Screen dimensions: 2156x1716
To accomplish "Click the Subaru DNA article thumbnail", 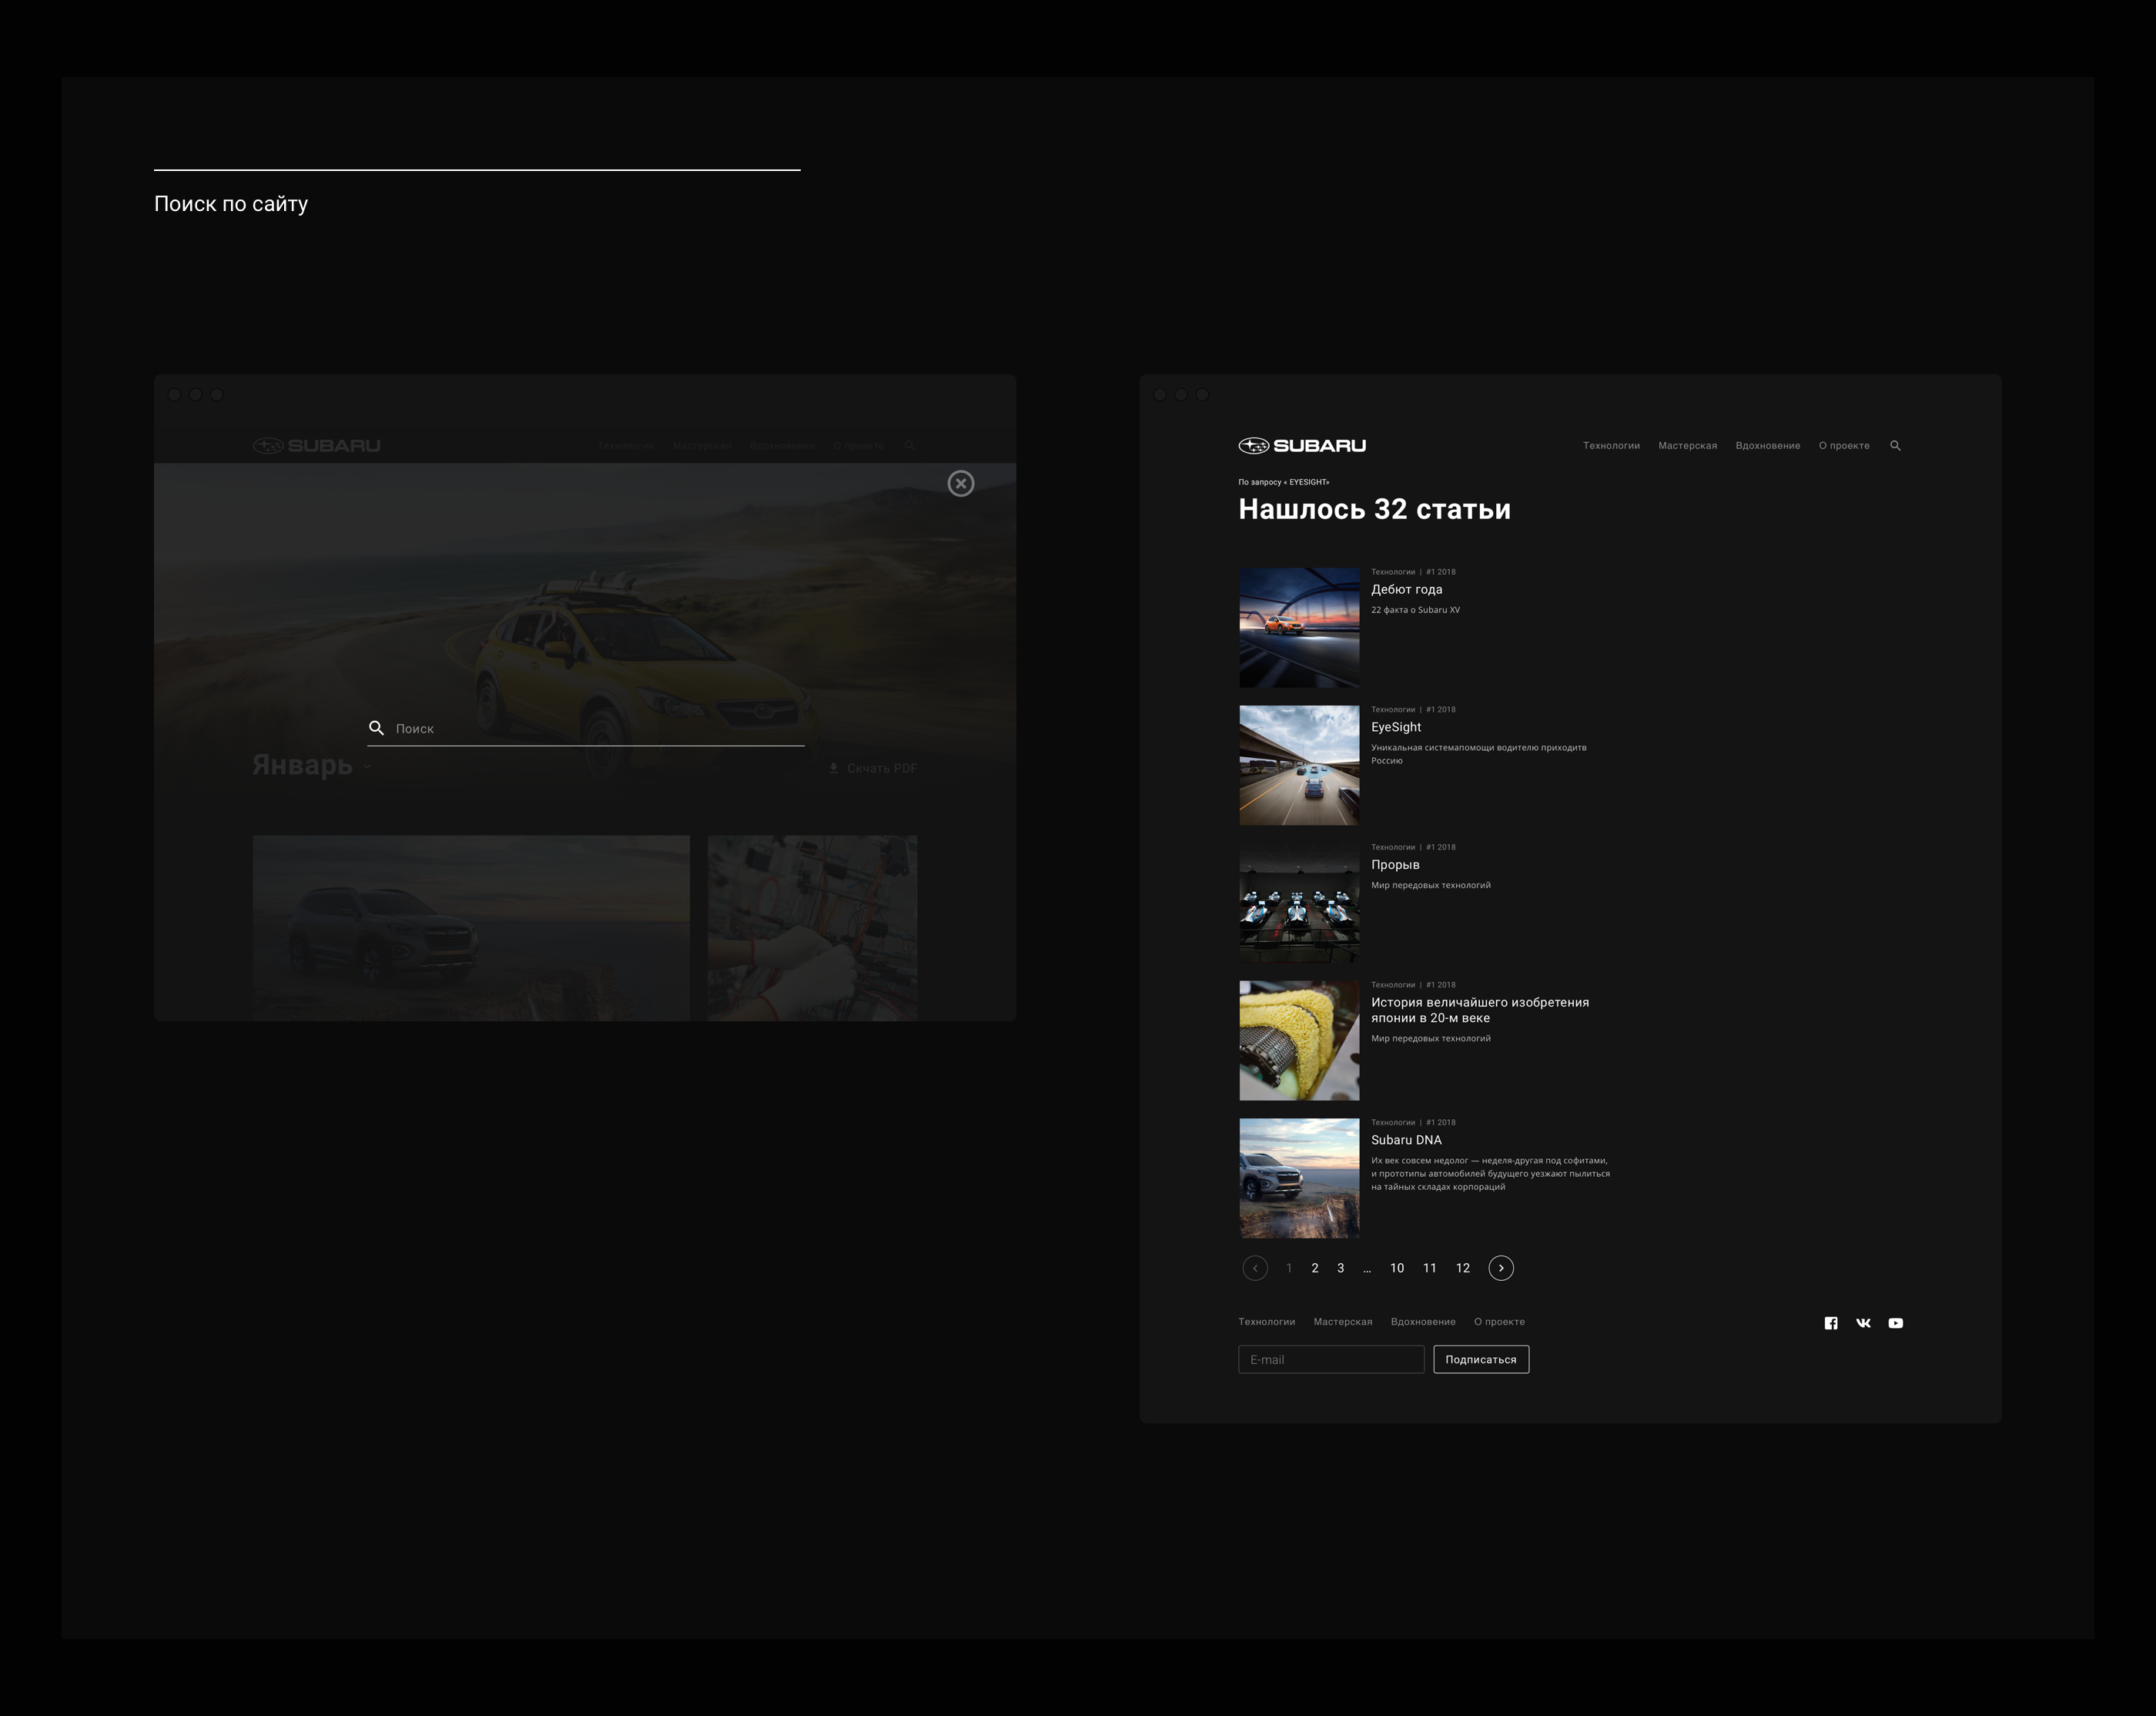I will [x=1300, y=1178].
